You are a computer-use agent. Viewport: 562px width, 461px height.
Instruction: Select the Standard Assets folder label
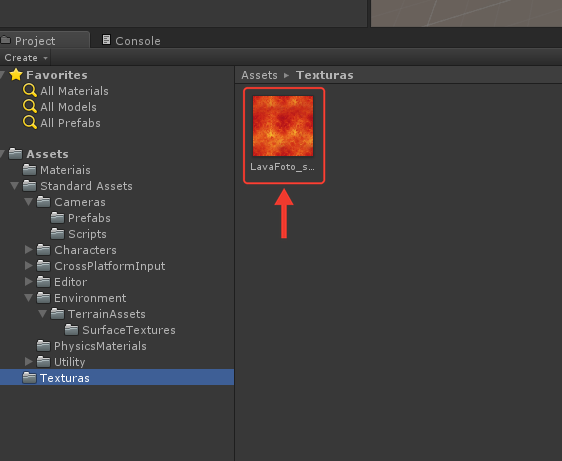coord(86,186)
